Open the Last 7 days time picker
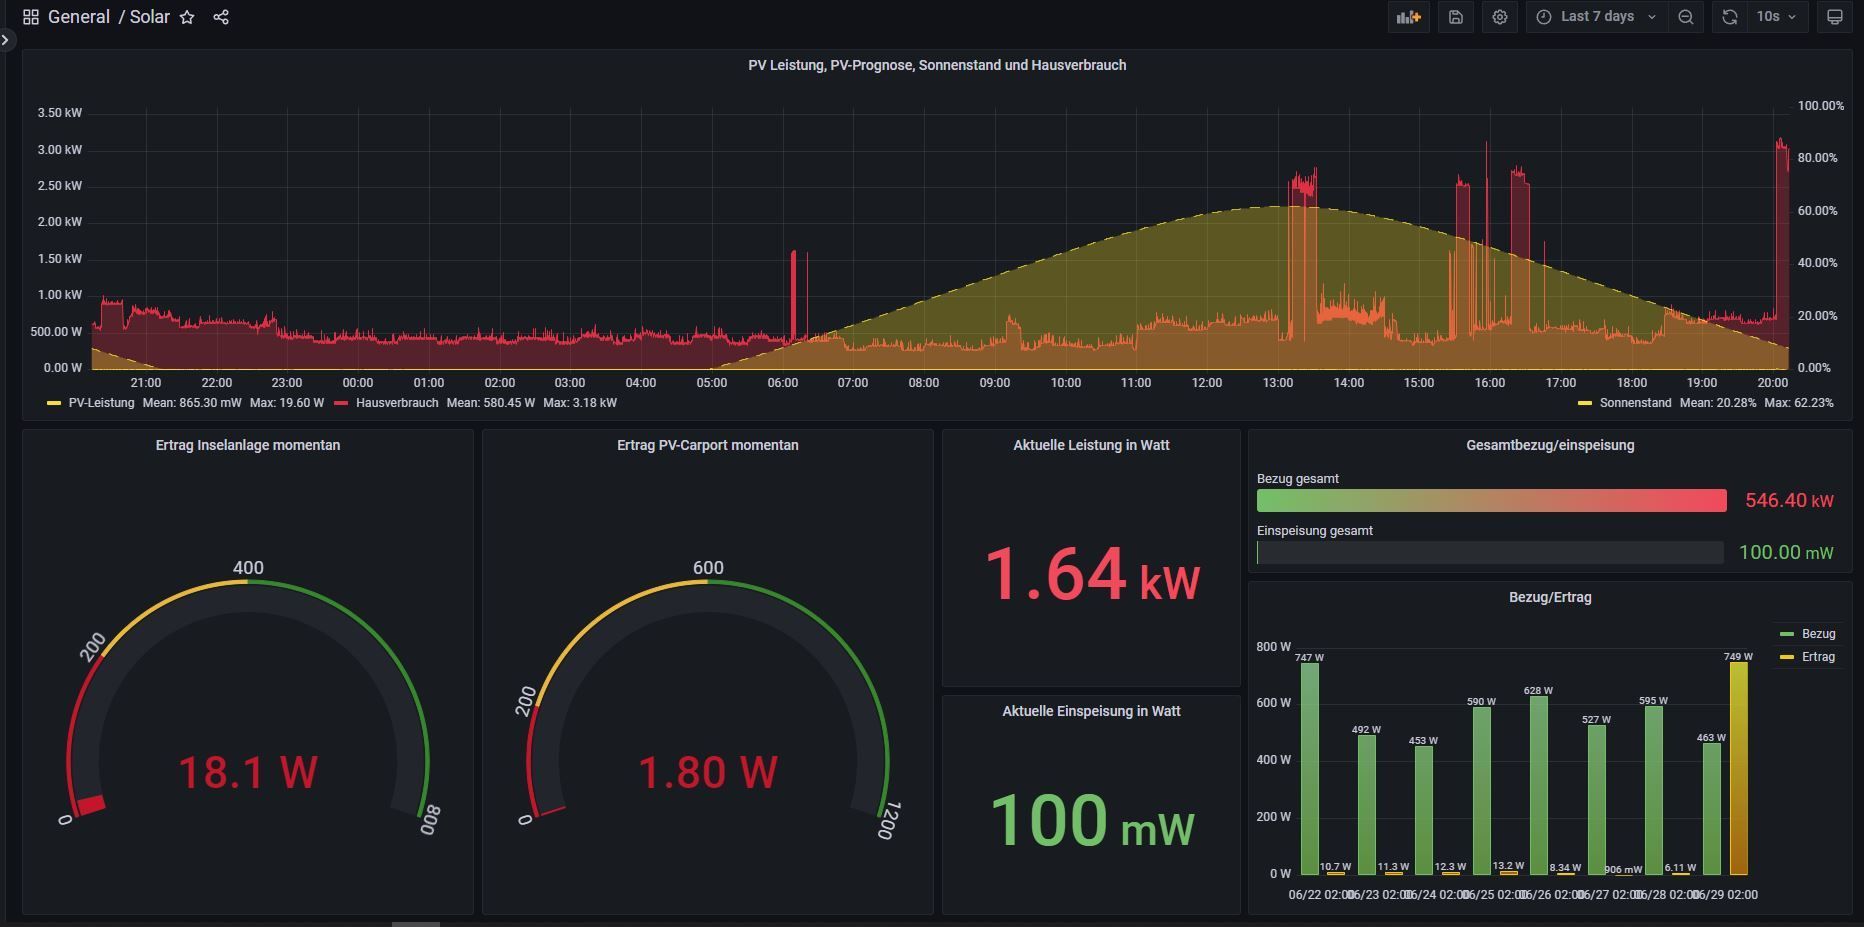Screen dimensions: 1864x927 pos(1597,17)
